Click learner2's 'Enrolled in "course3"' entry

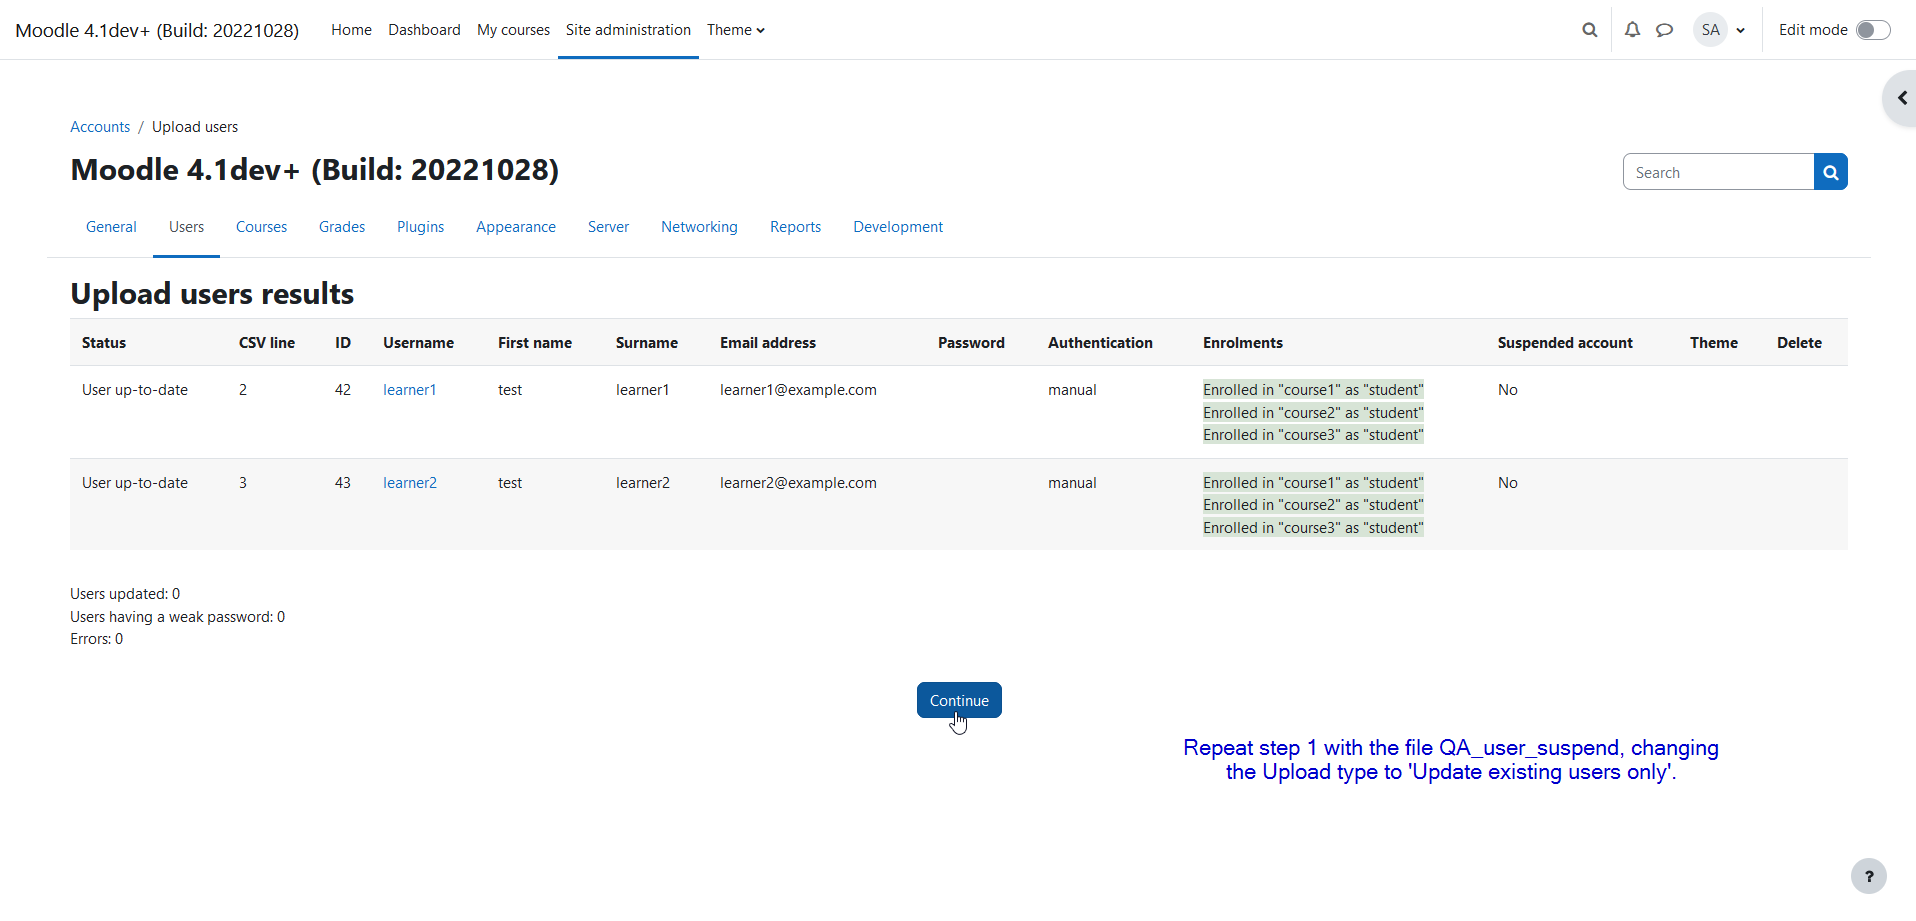tap(1313, 528)
